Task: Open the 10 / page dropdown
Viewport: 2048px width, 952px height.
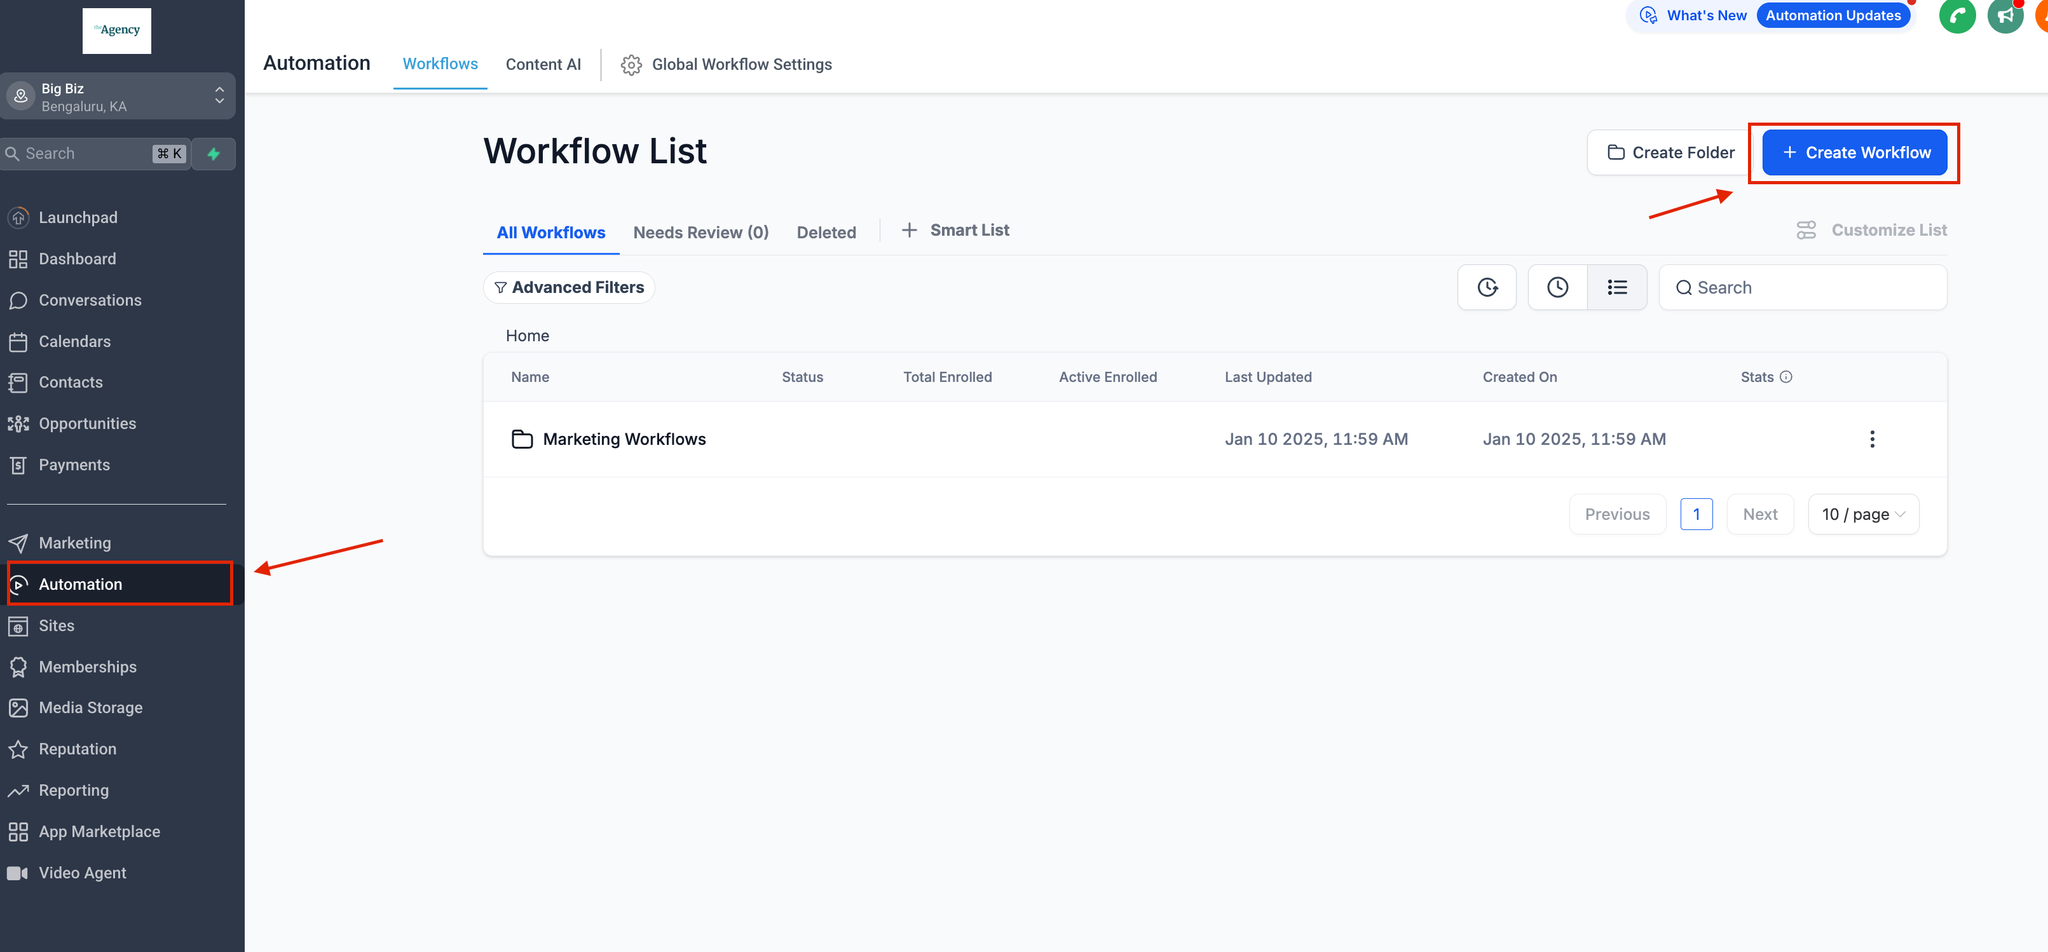Action: pos(1863,514)
